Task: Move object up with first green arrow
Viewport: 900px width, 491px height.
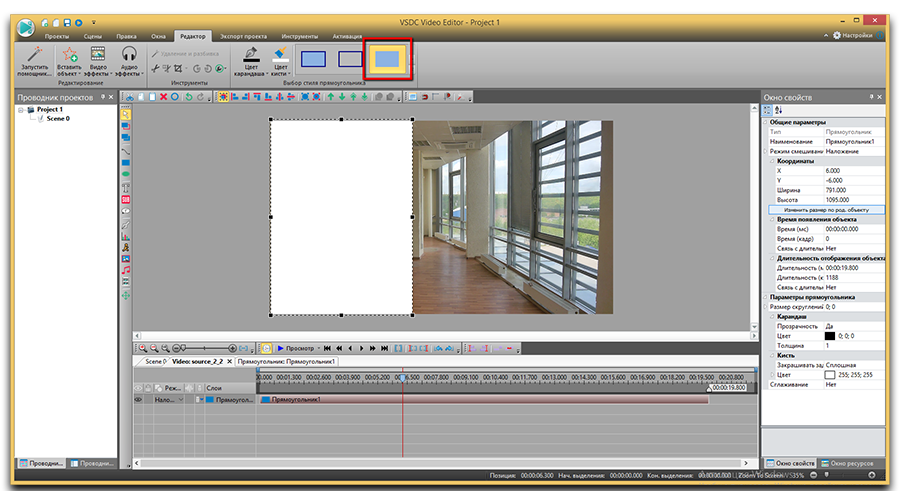Action: [331, 97]
